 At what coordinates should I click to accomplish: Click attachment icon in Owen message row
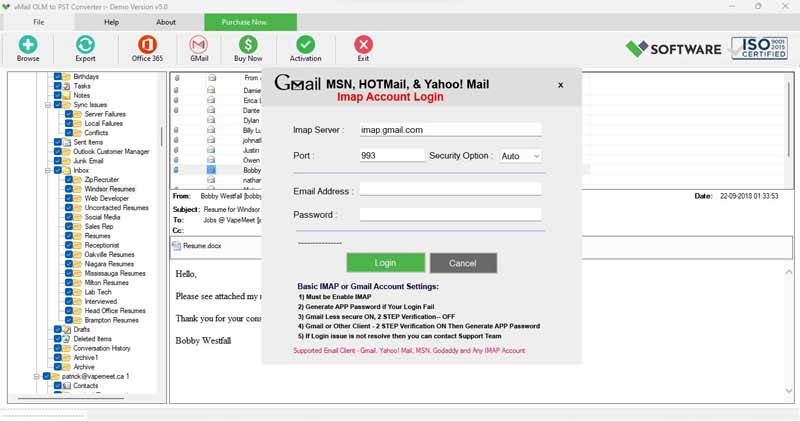pos(176,160)
